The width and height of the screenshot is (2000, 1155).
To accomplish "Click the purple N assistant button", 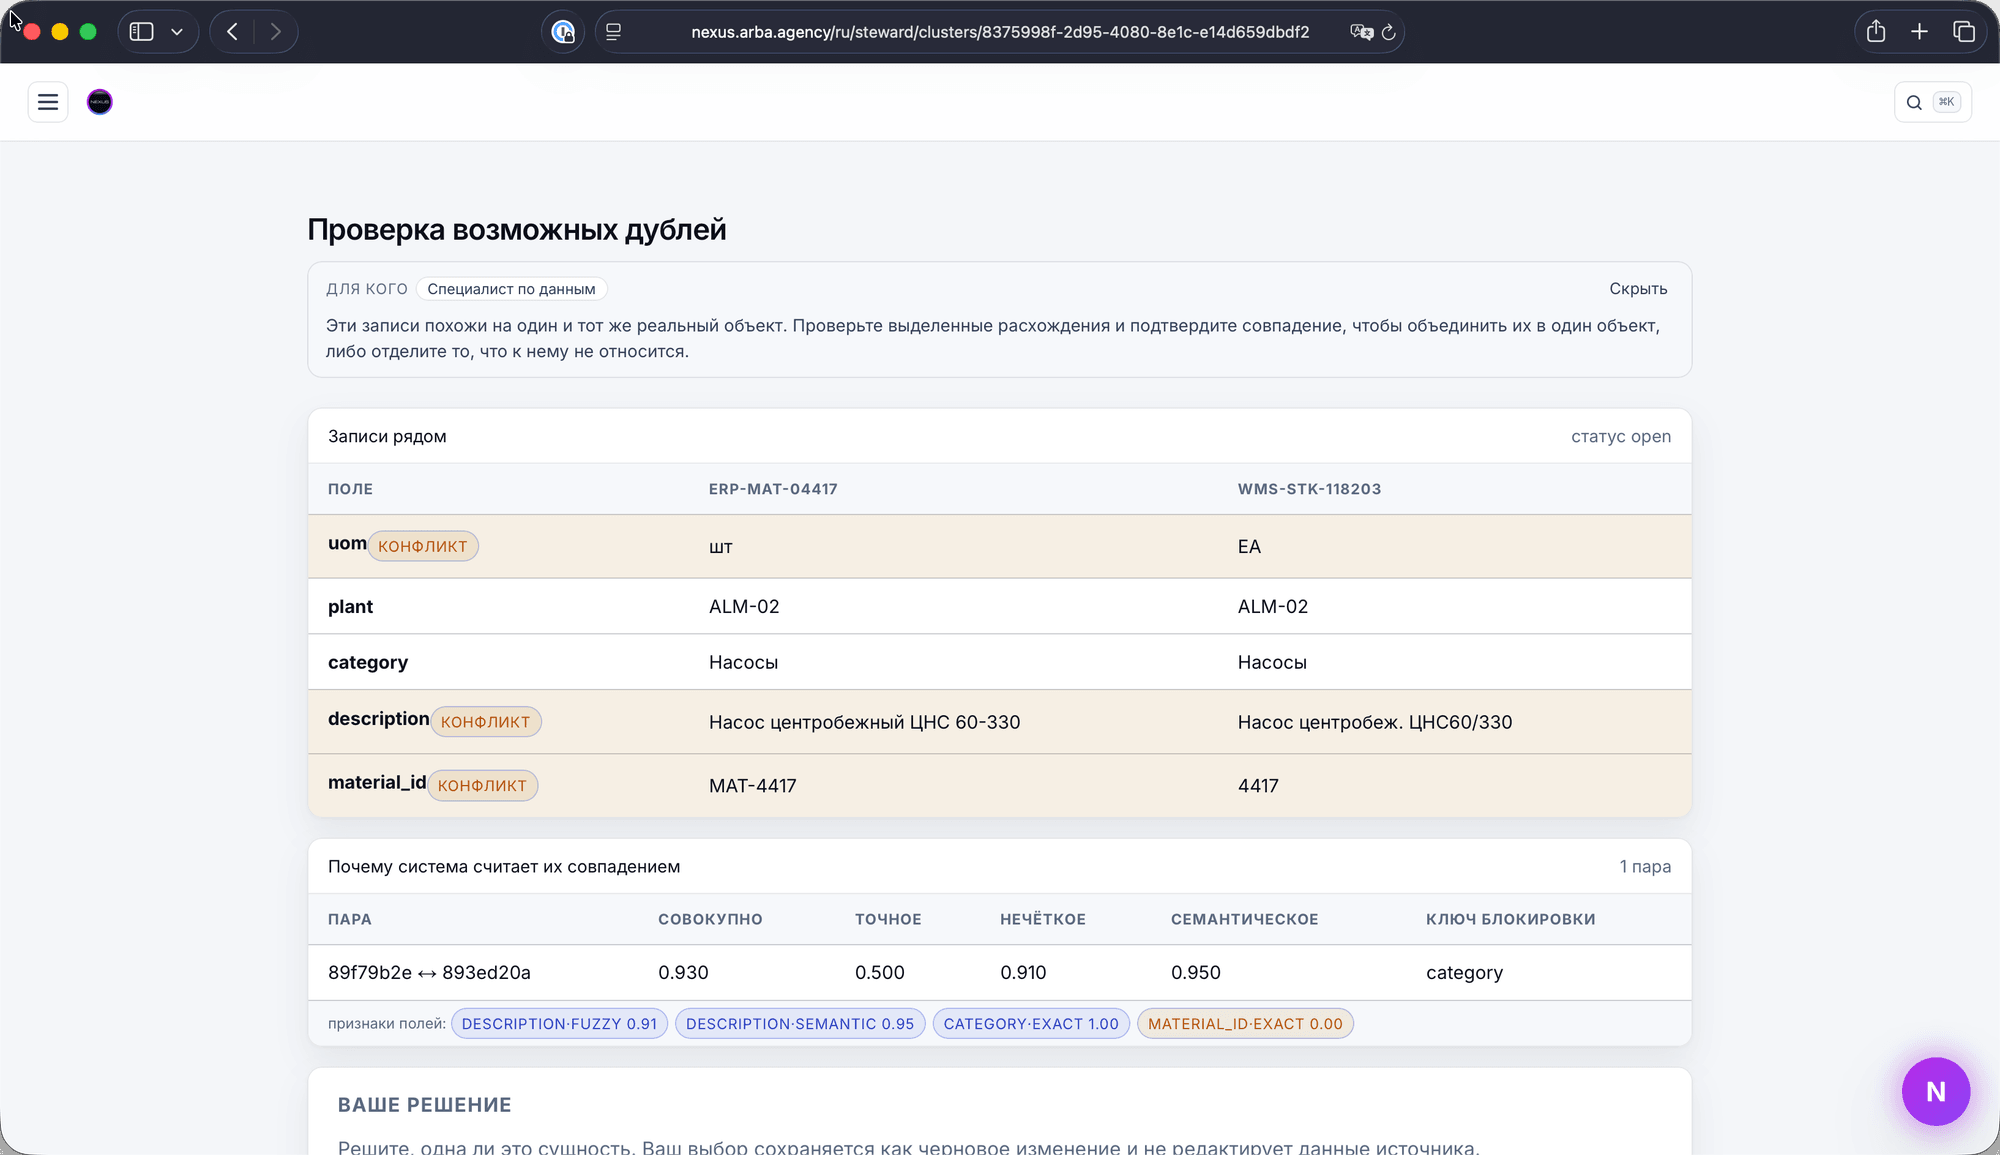I will pyautogui.click(x=1936, y=1091).
